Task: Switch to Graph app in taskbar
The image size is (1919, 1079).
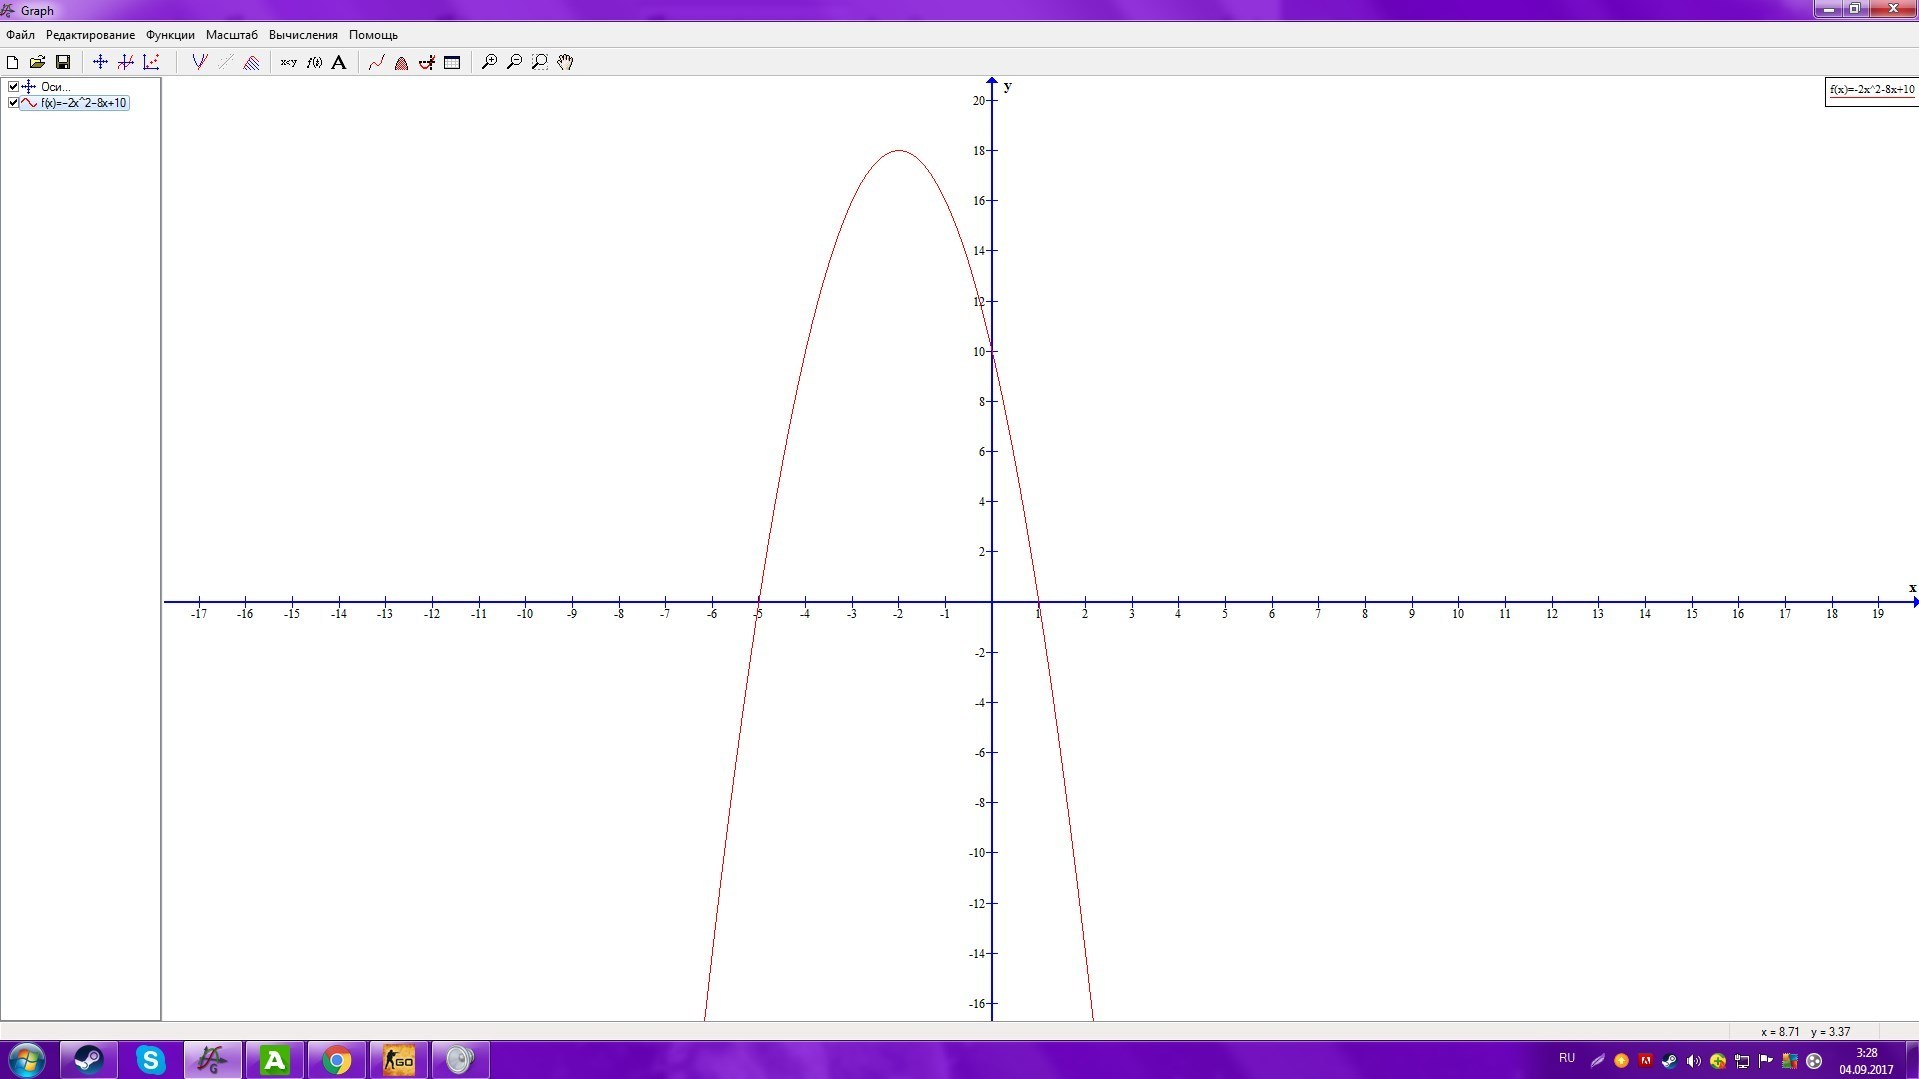Action: coord(212,1060)
